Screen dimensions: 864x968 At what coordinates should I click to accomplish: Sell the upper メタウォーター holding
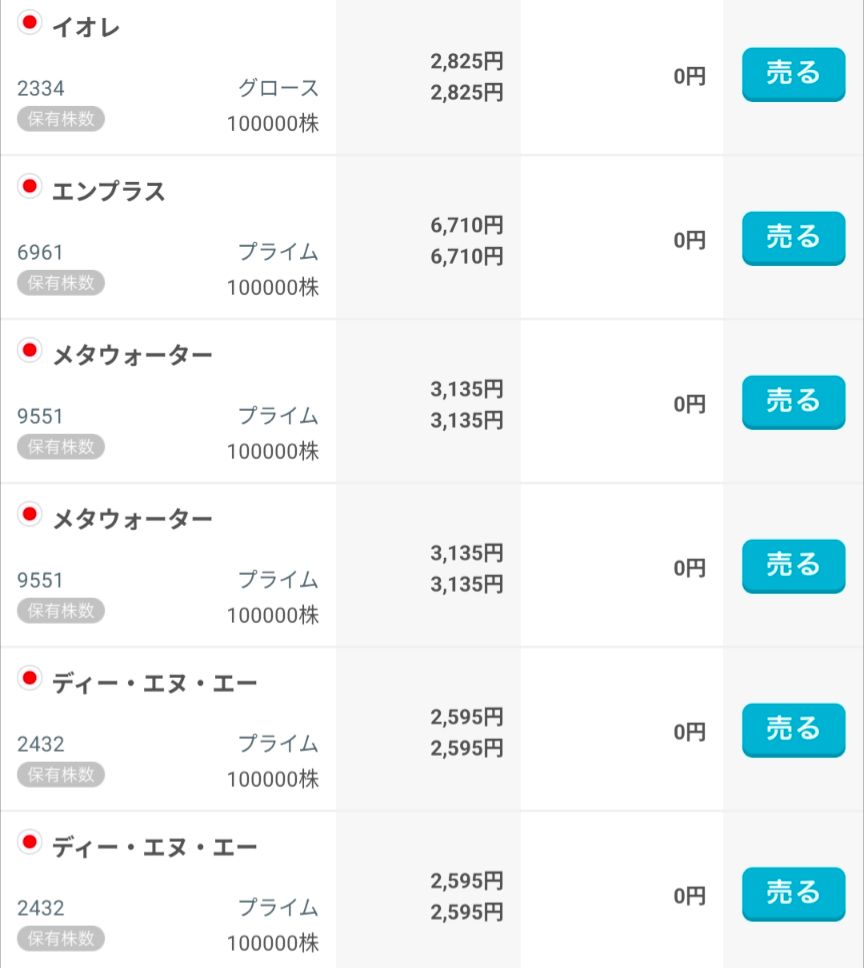tap(793, 402)
